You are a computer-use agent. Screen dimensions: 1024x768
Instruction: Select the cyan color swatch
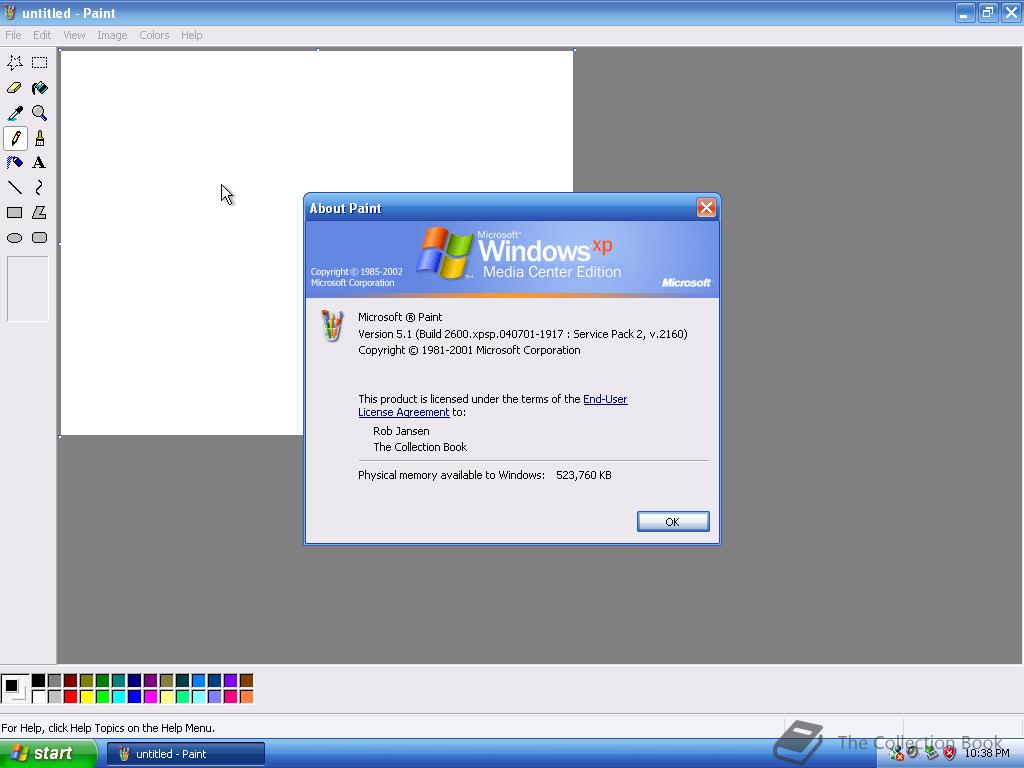(118, 697)
